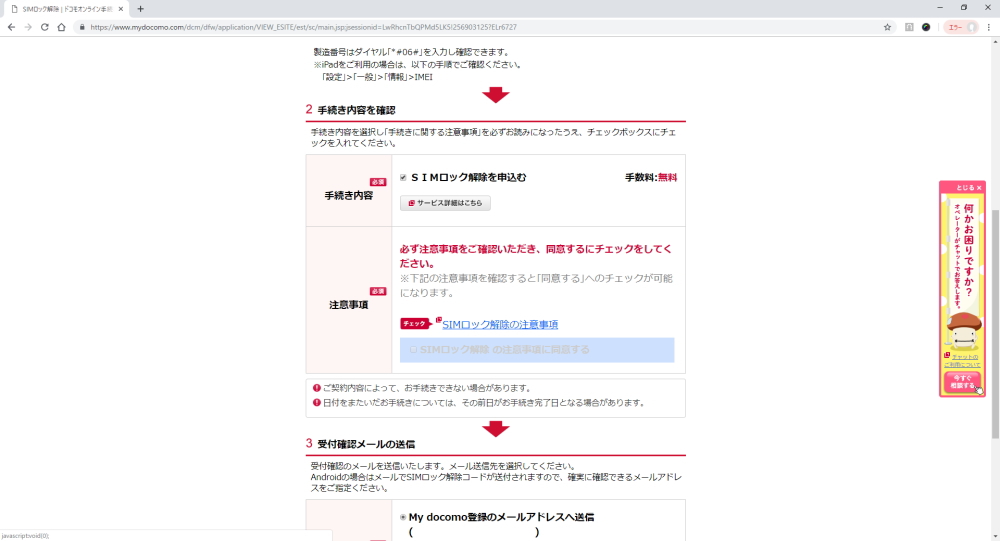
Task: Click the サービス詳細はこちら button
Action: coord(445,203)
